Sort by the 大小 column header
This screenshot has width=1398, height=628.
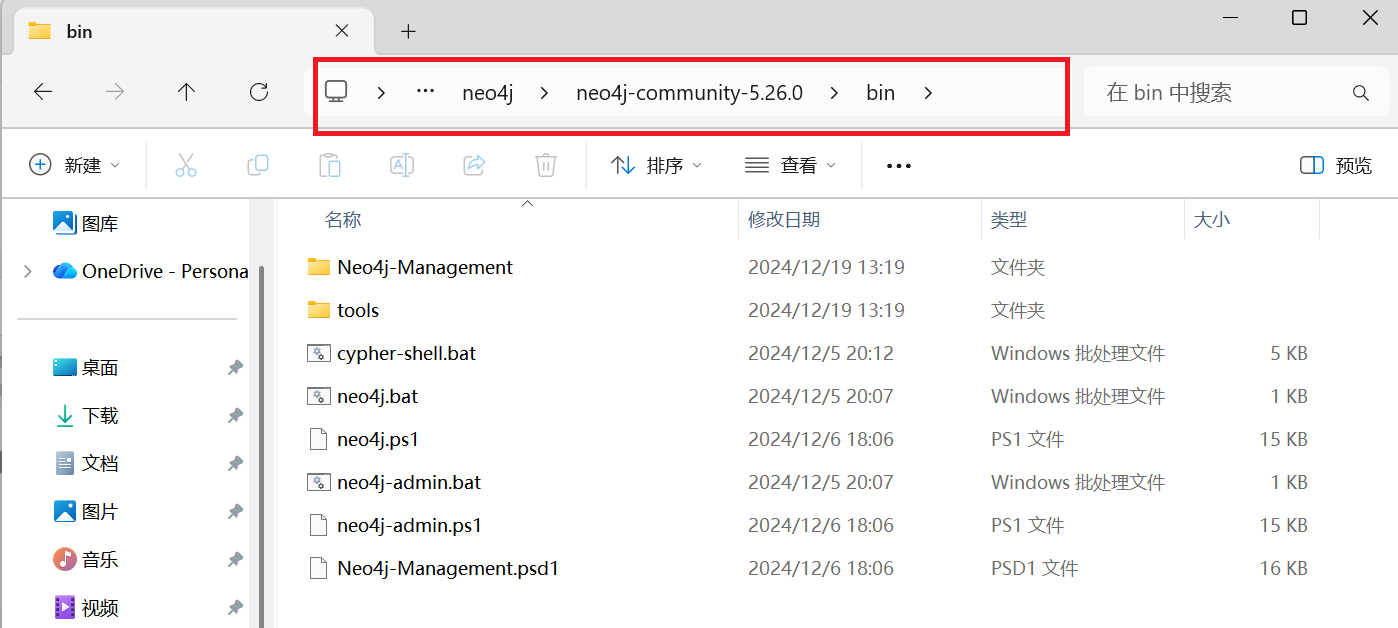click(x=1212, y=220)
